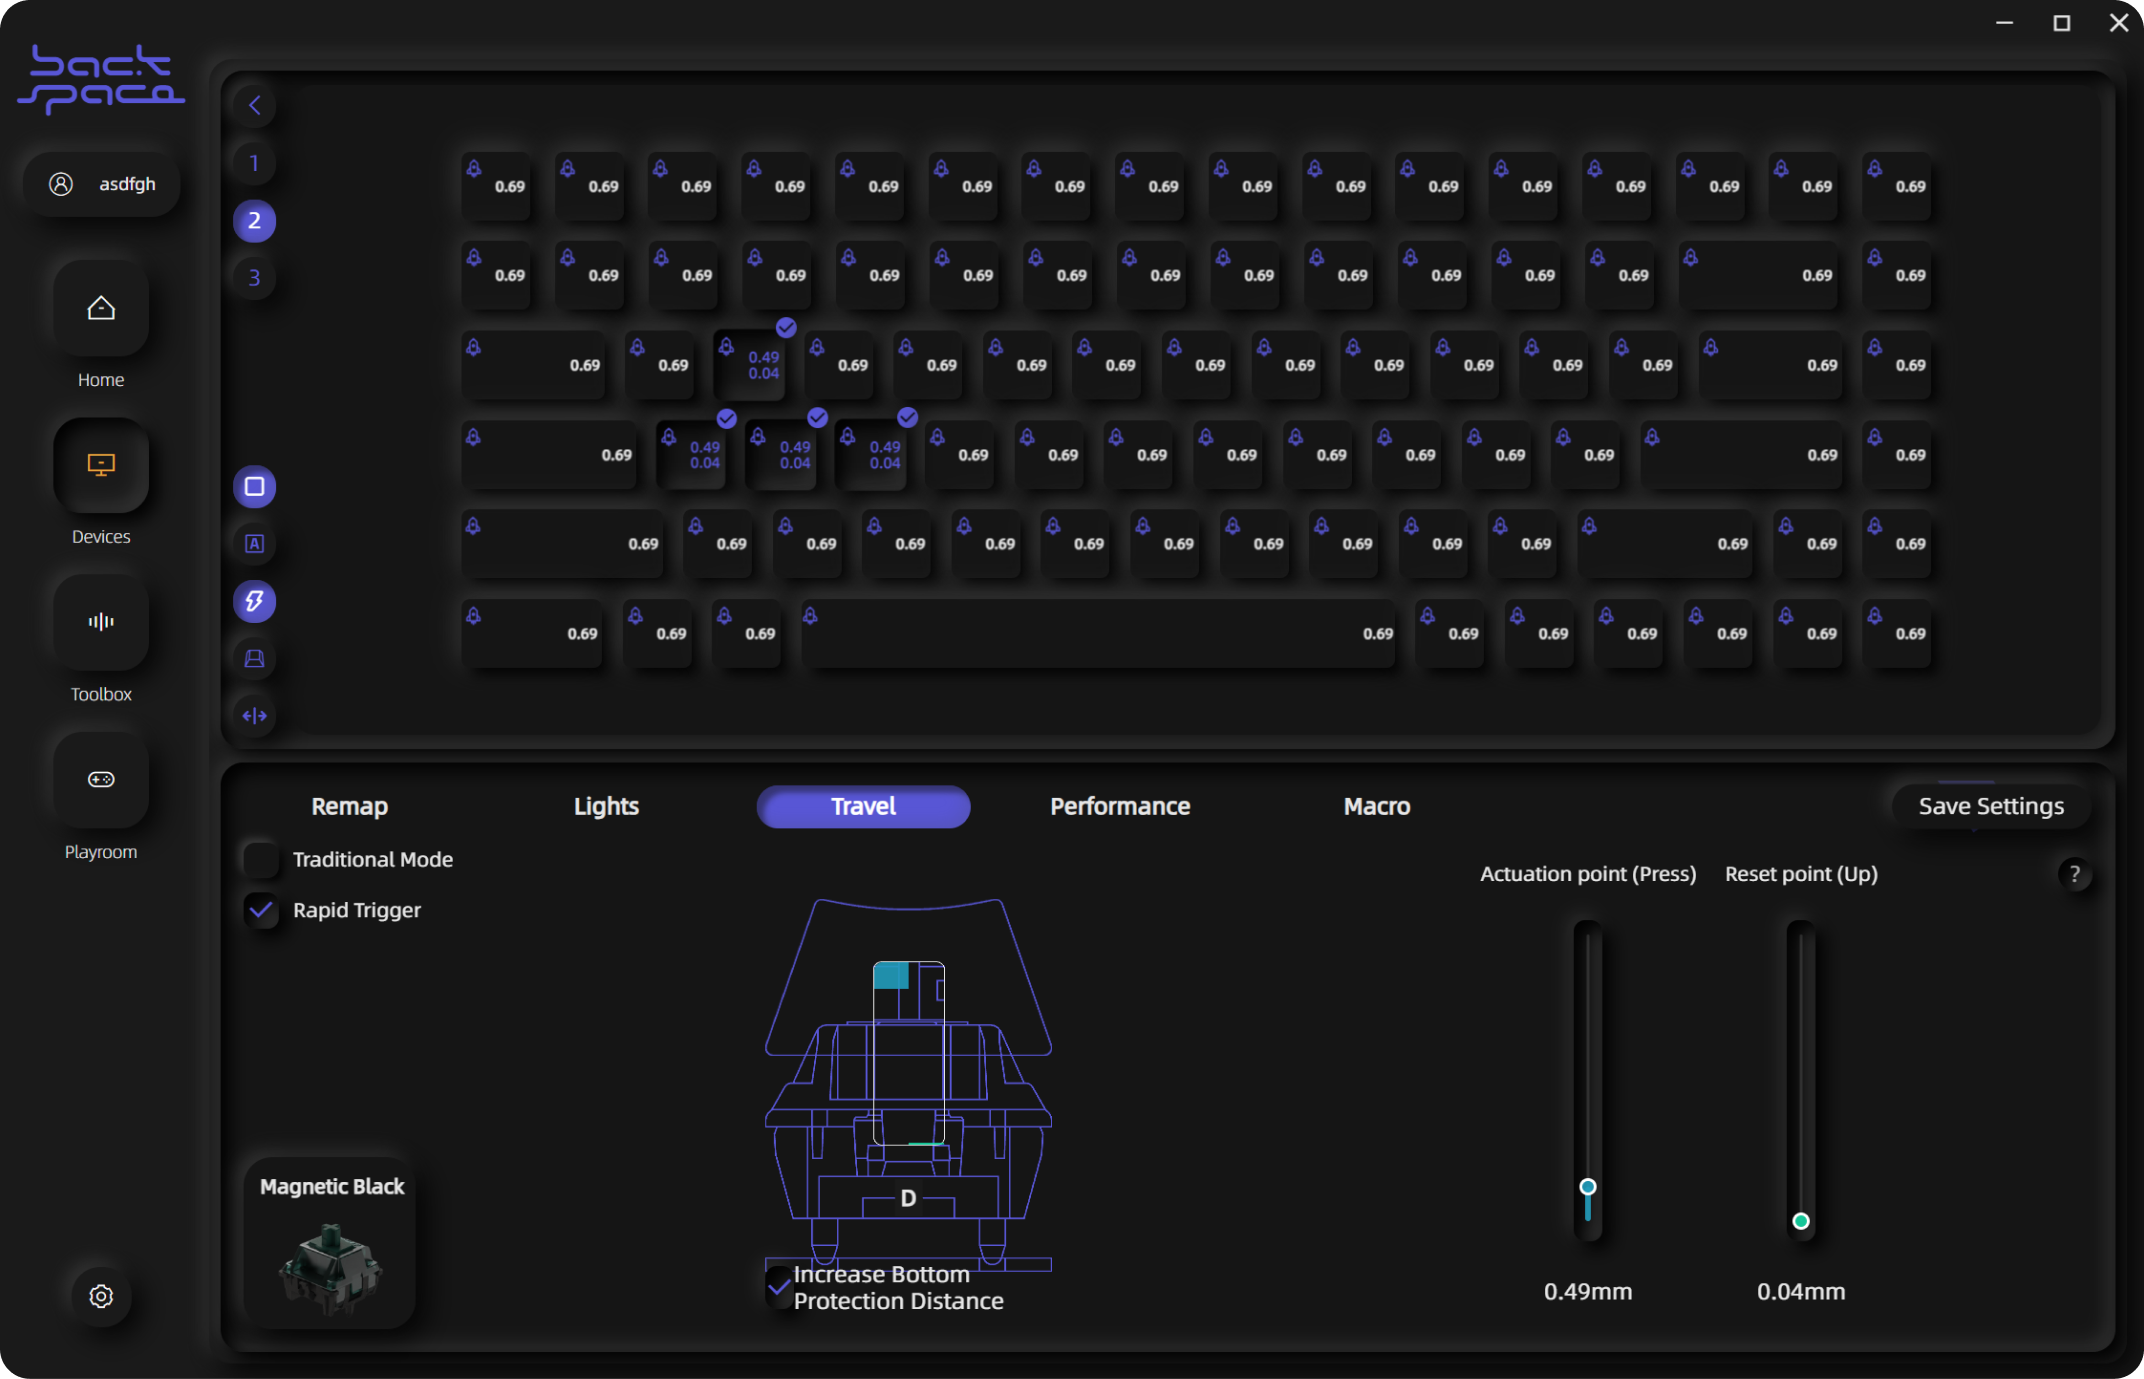This screenshot has height=1379, width=2144.
Task: Click the keycap-shaped selection icon
Action: tap(254, 658)
